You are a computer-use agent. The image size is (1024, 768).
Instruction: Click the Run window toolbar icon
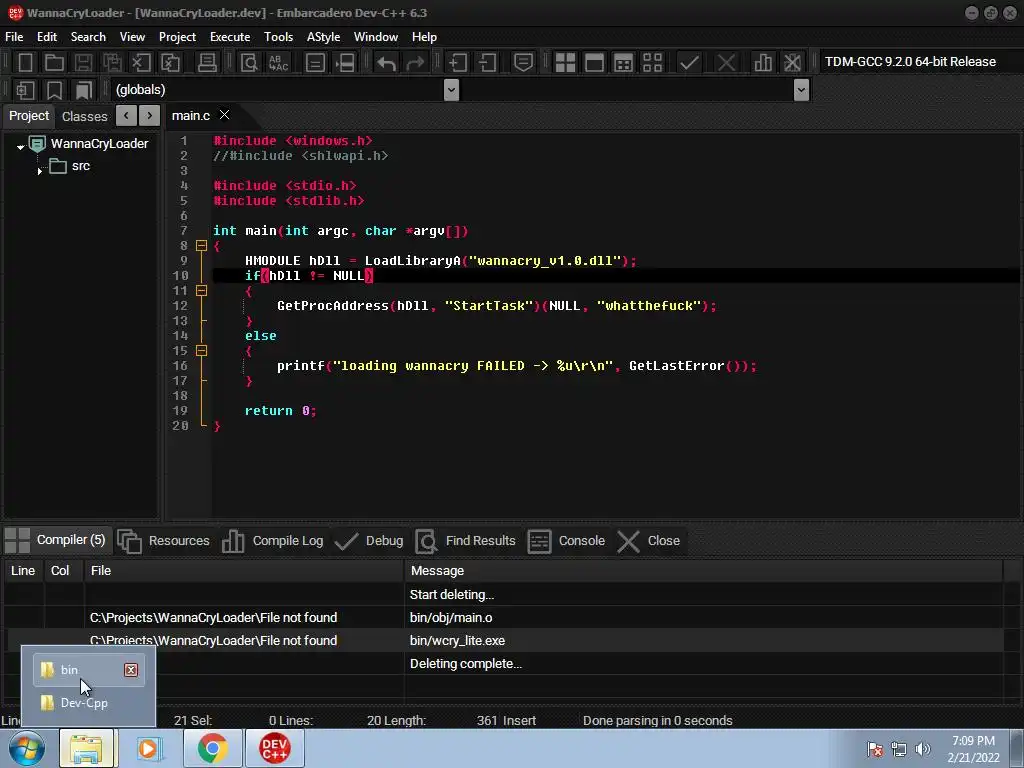pyautogui.click(x=594, y=62)
